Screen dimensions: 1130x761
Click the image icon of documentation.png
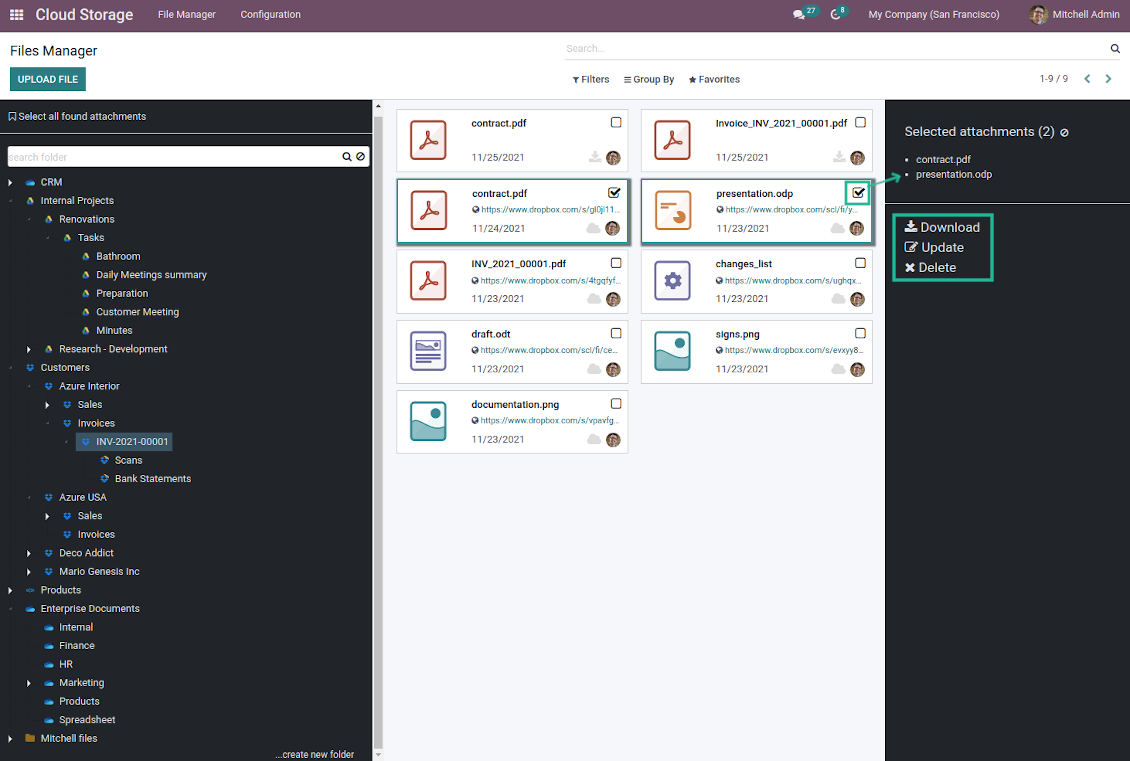coord(428,421)
